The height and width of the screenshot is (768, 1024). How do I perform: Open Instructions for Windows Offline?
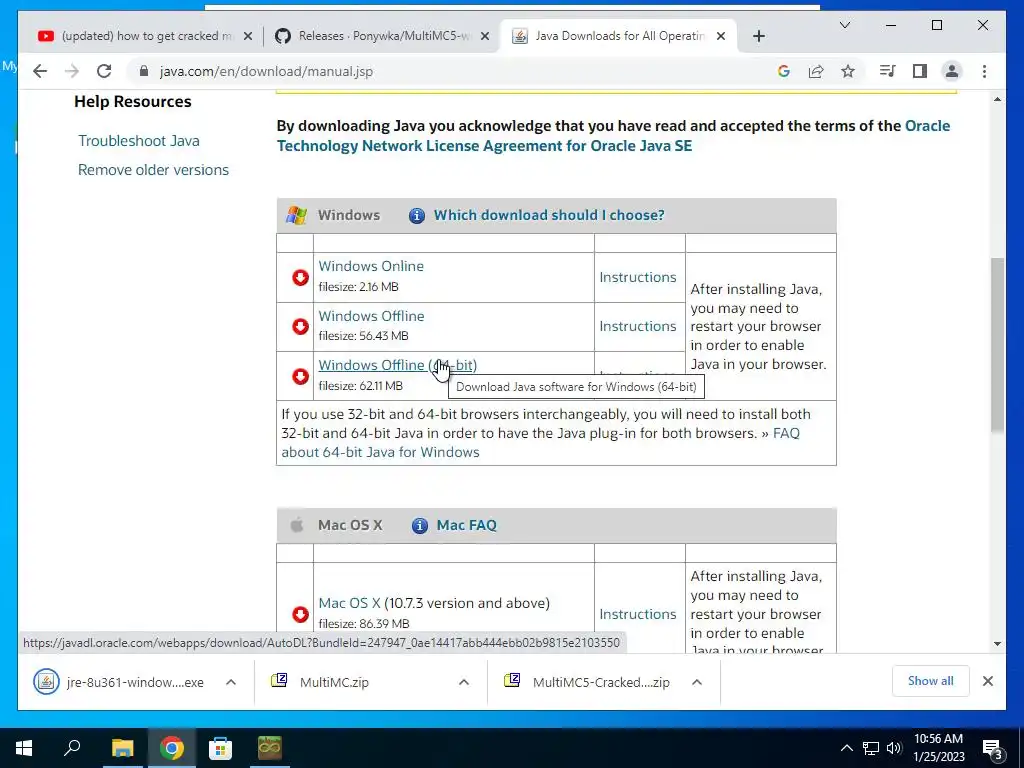[638, 326]
